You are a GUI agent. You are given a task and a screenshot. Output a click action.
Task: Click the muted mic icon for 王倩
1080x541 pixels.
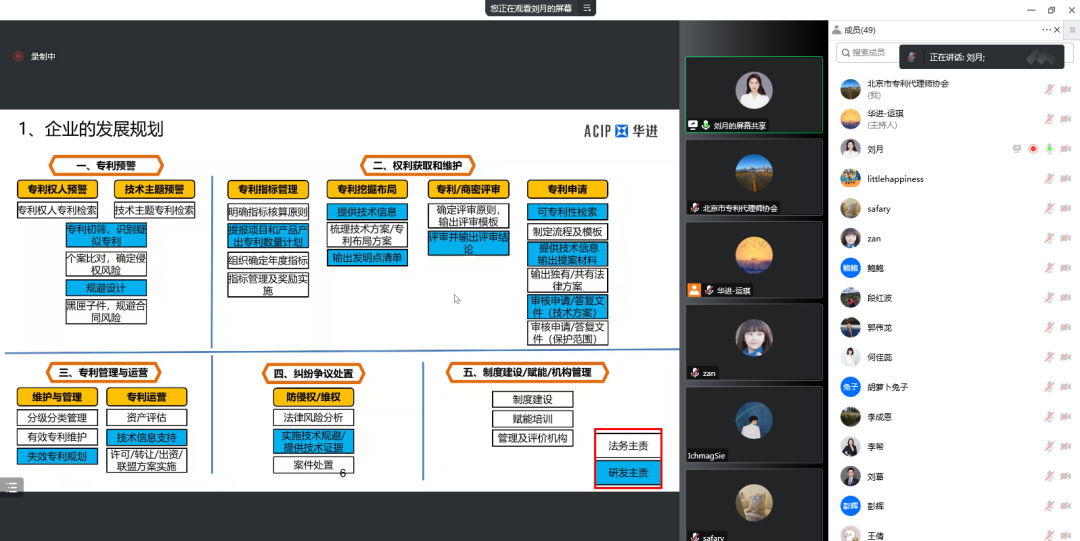[1049, 535]
